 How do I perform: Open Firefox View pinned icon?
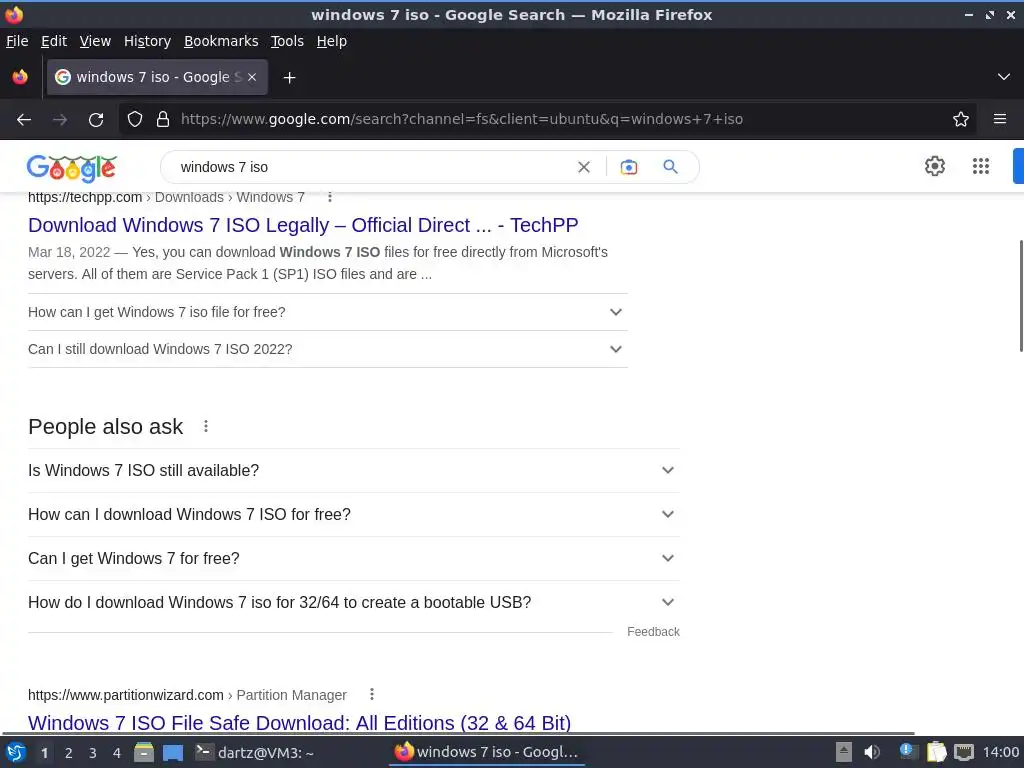20,77
